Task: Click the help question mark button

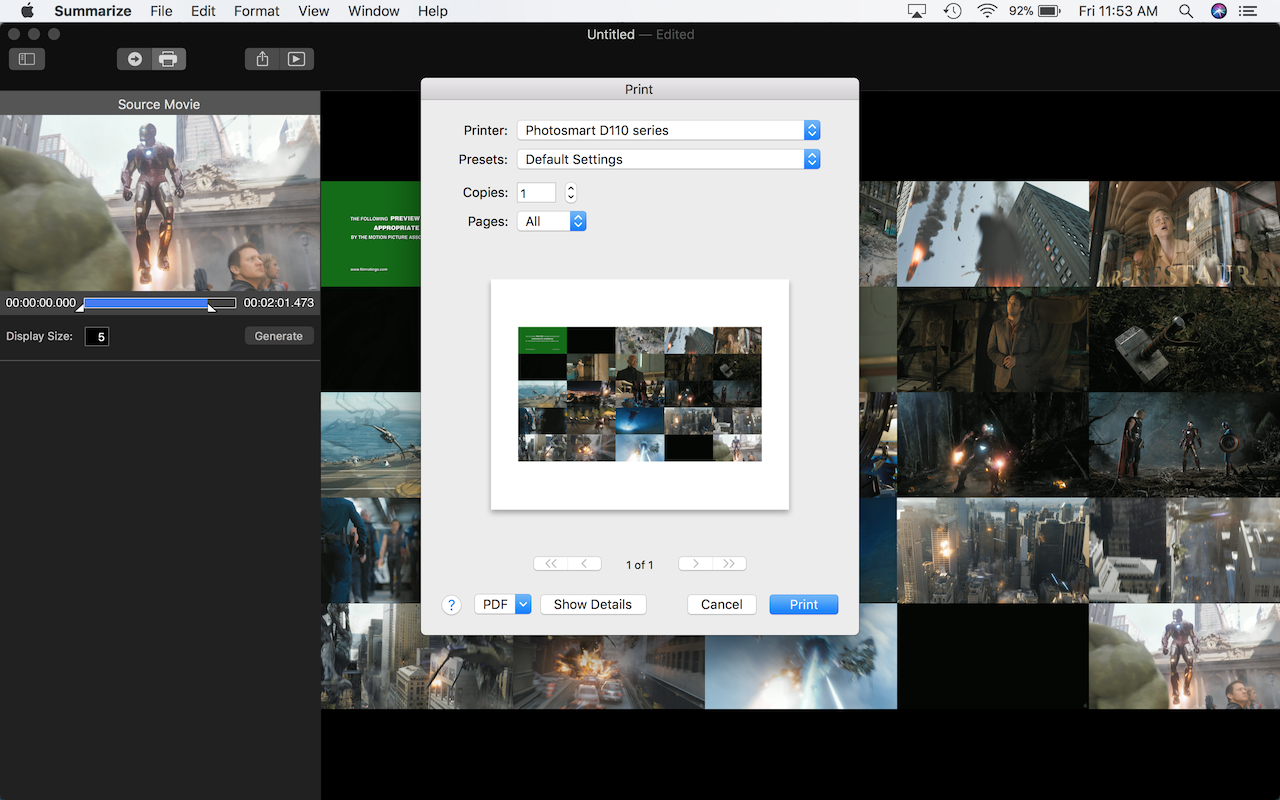Action: [x=451, y=605]
